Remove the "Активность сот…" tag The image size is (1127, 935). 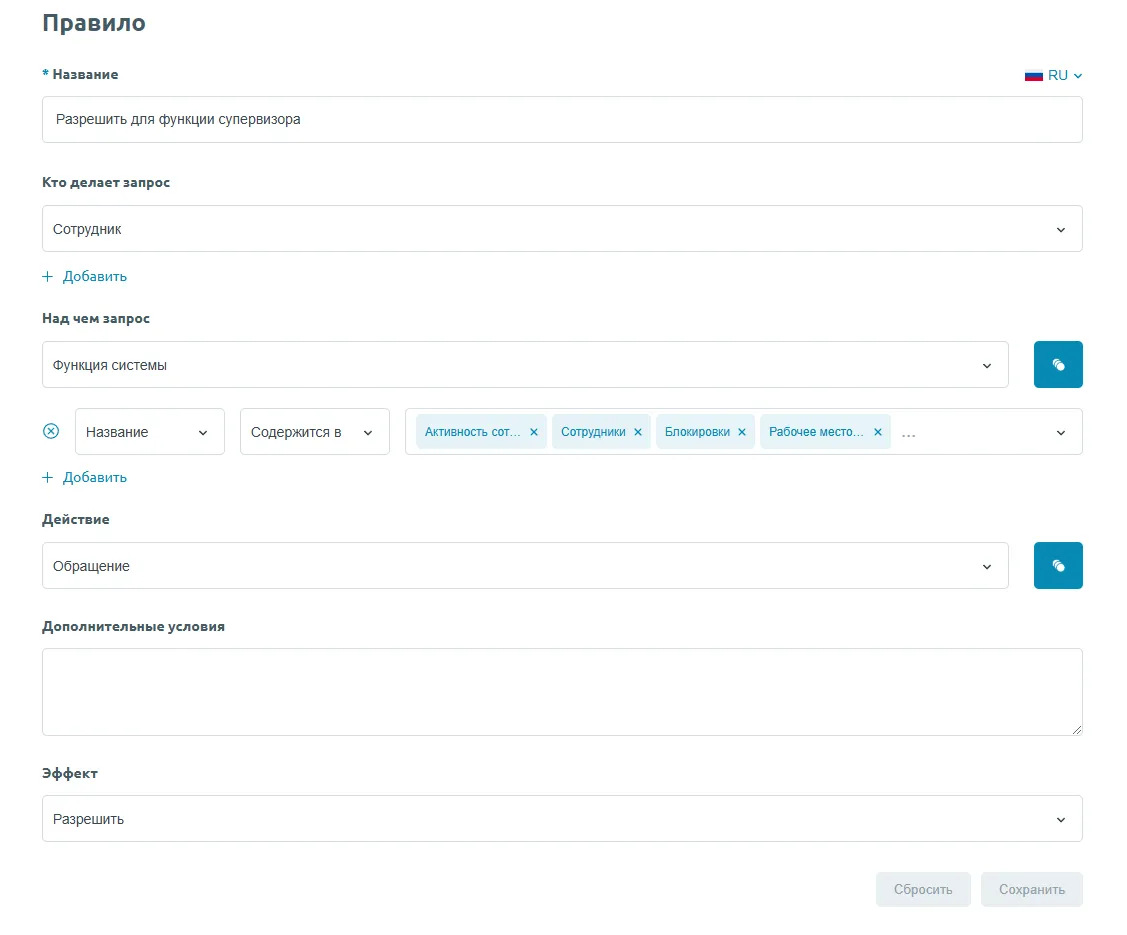pos(534,432)
